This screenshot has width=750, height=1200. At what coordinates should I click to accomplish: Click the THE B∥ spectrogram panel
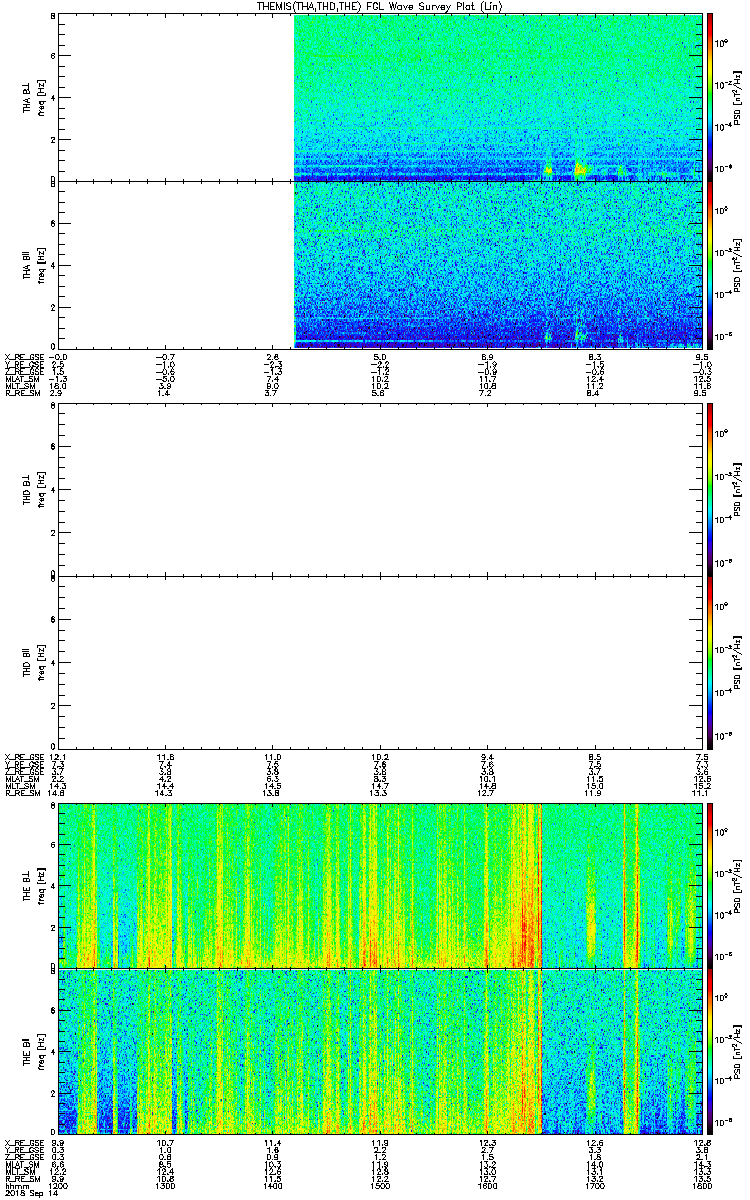[379, 1051]
